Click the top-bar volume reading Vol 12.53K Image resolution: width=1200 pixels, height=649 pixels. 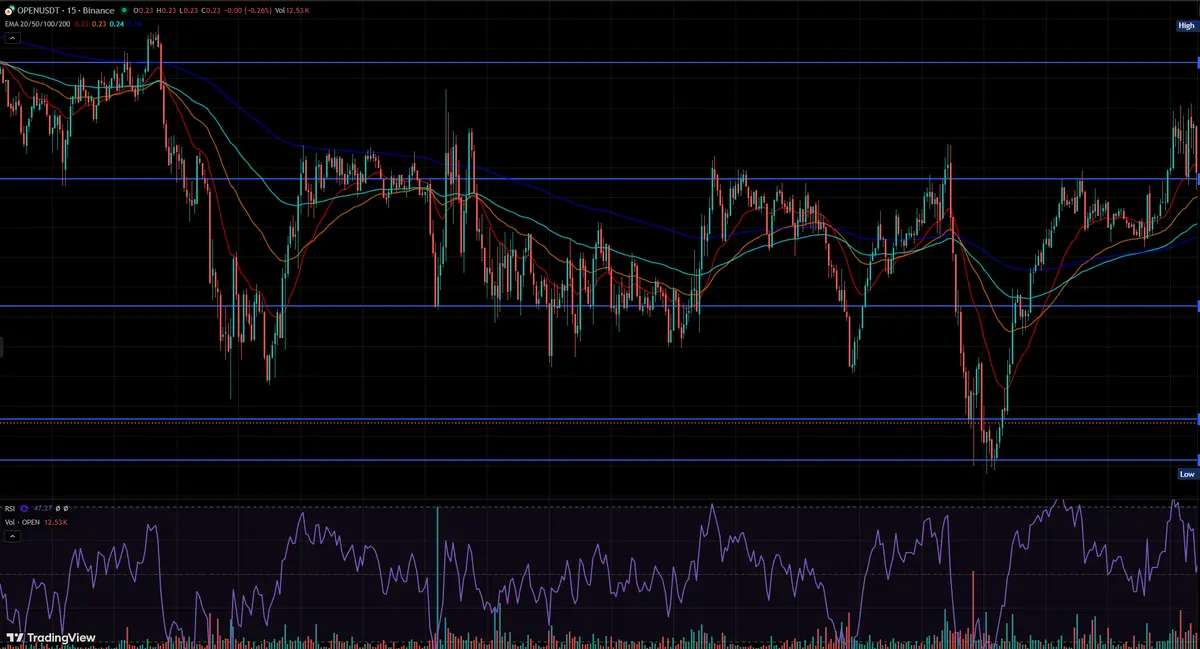[x=292, y=11]
